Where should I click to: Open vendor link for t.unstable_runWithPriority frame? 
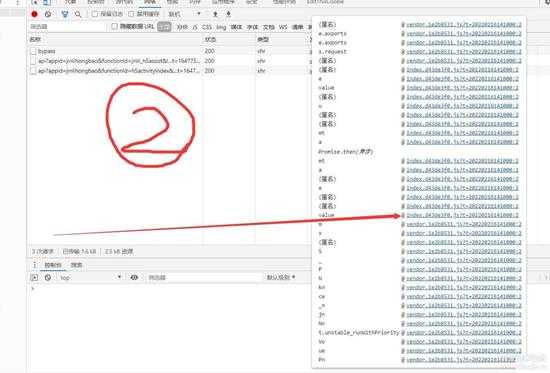pyautogui.click(x=464, y=333)
